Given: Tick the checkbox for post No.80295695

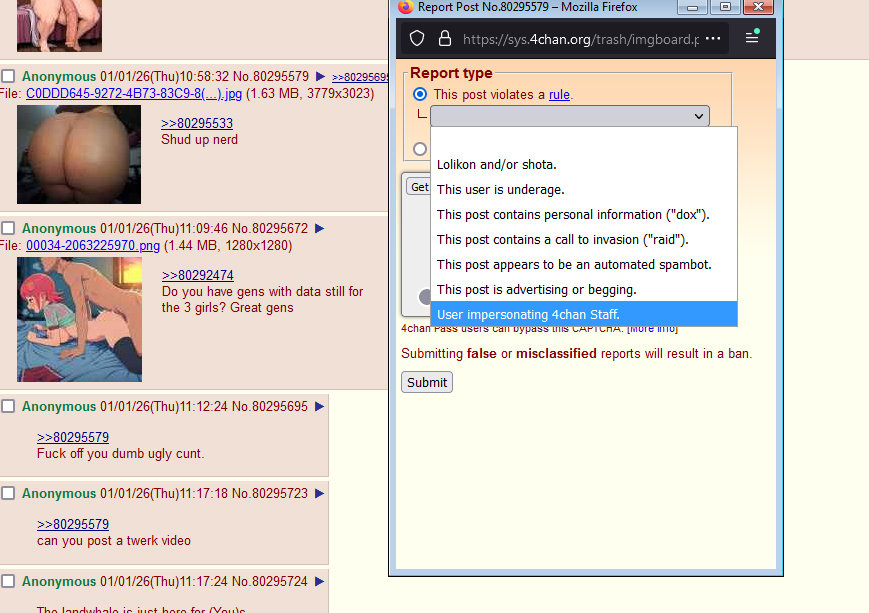Looking at the screenshot, I should 8,406.
